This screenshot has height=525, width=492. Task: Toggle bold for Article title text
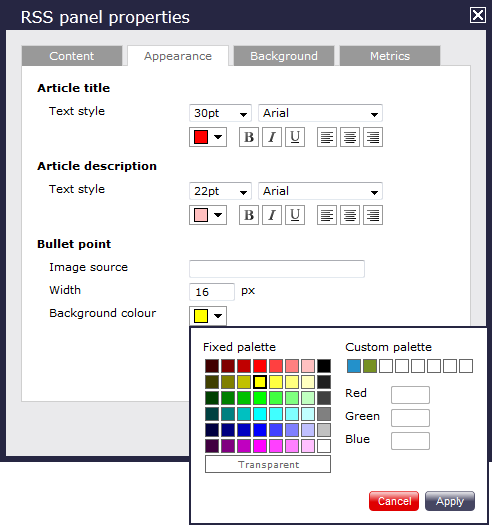tap(249, 137)
